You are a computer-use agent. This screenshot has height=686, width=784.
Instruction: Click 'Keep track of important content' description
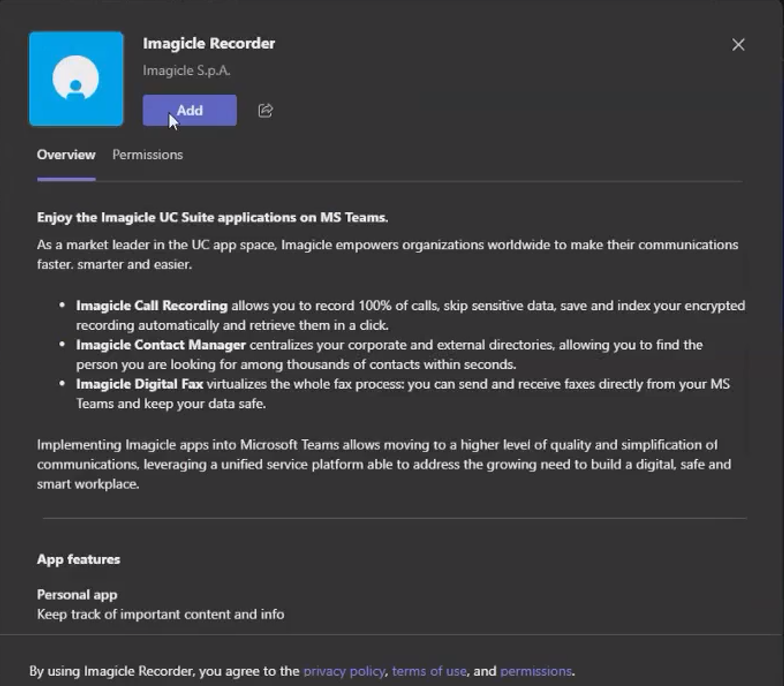(x=160, y=614)
